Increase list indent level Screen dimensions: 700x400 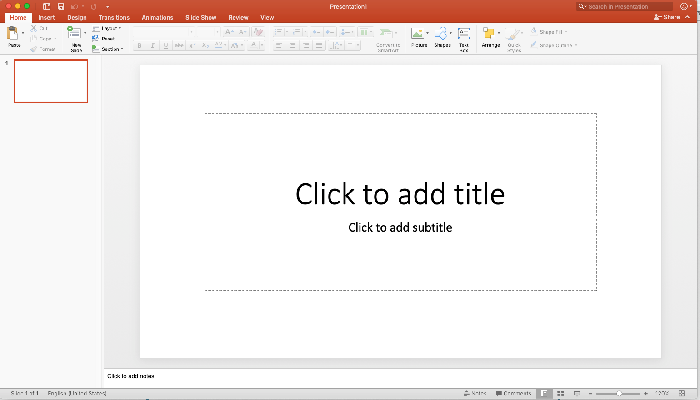[329, 32]
